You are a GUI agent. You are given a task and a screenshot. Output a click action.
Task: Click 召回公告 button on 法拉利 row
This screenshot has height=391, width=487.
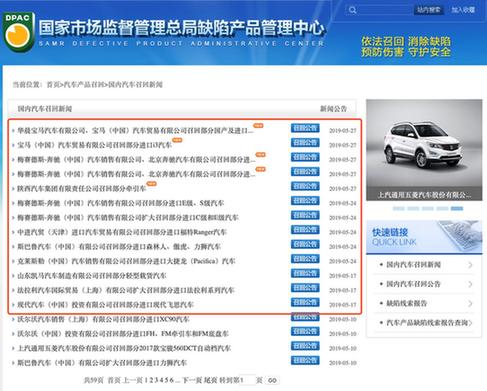[x=305, y=288]
